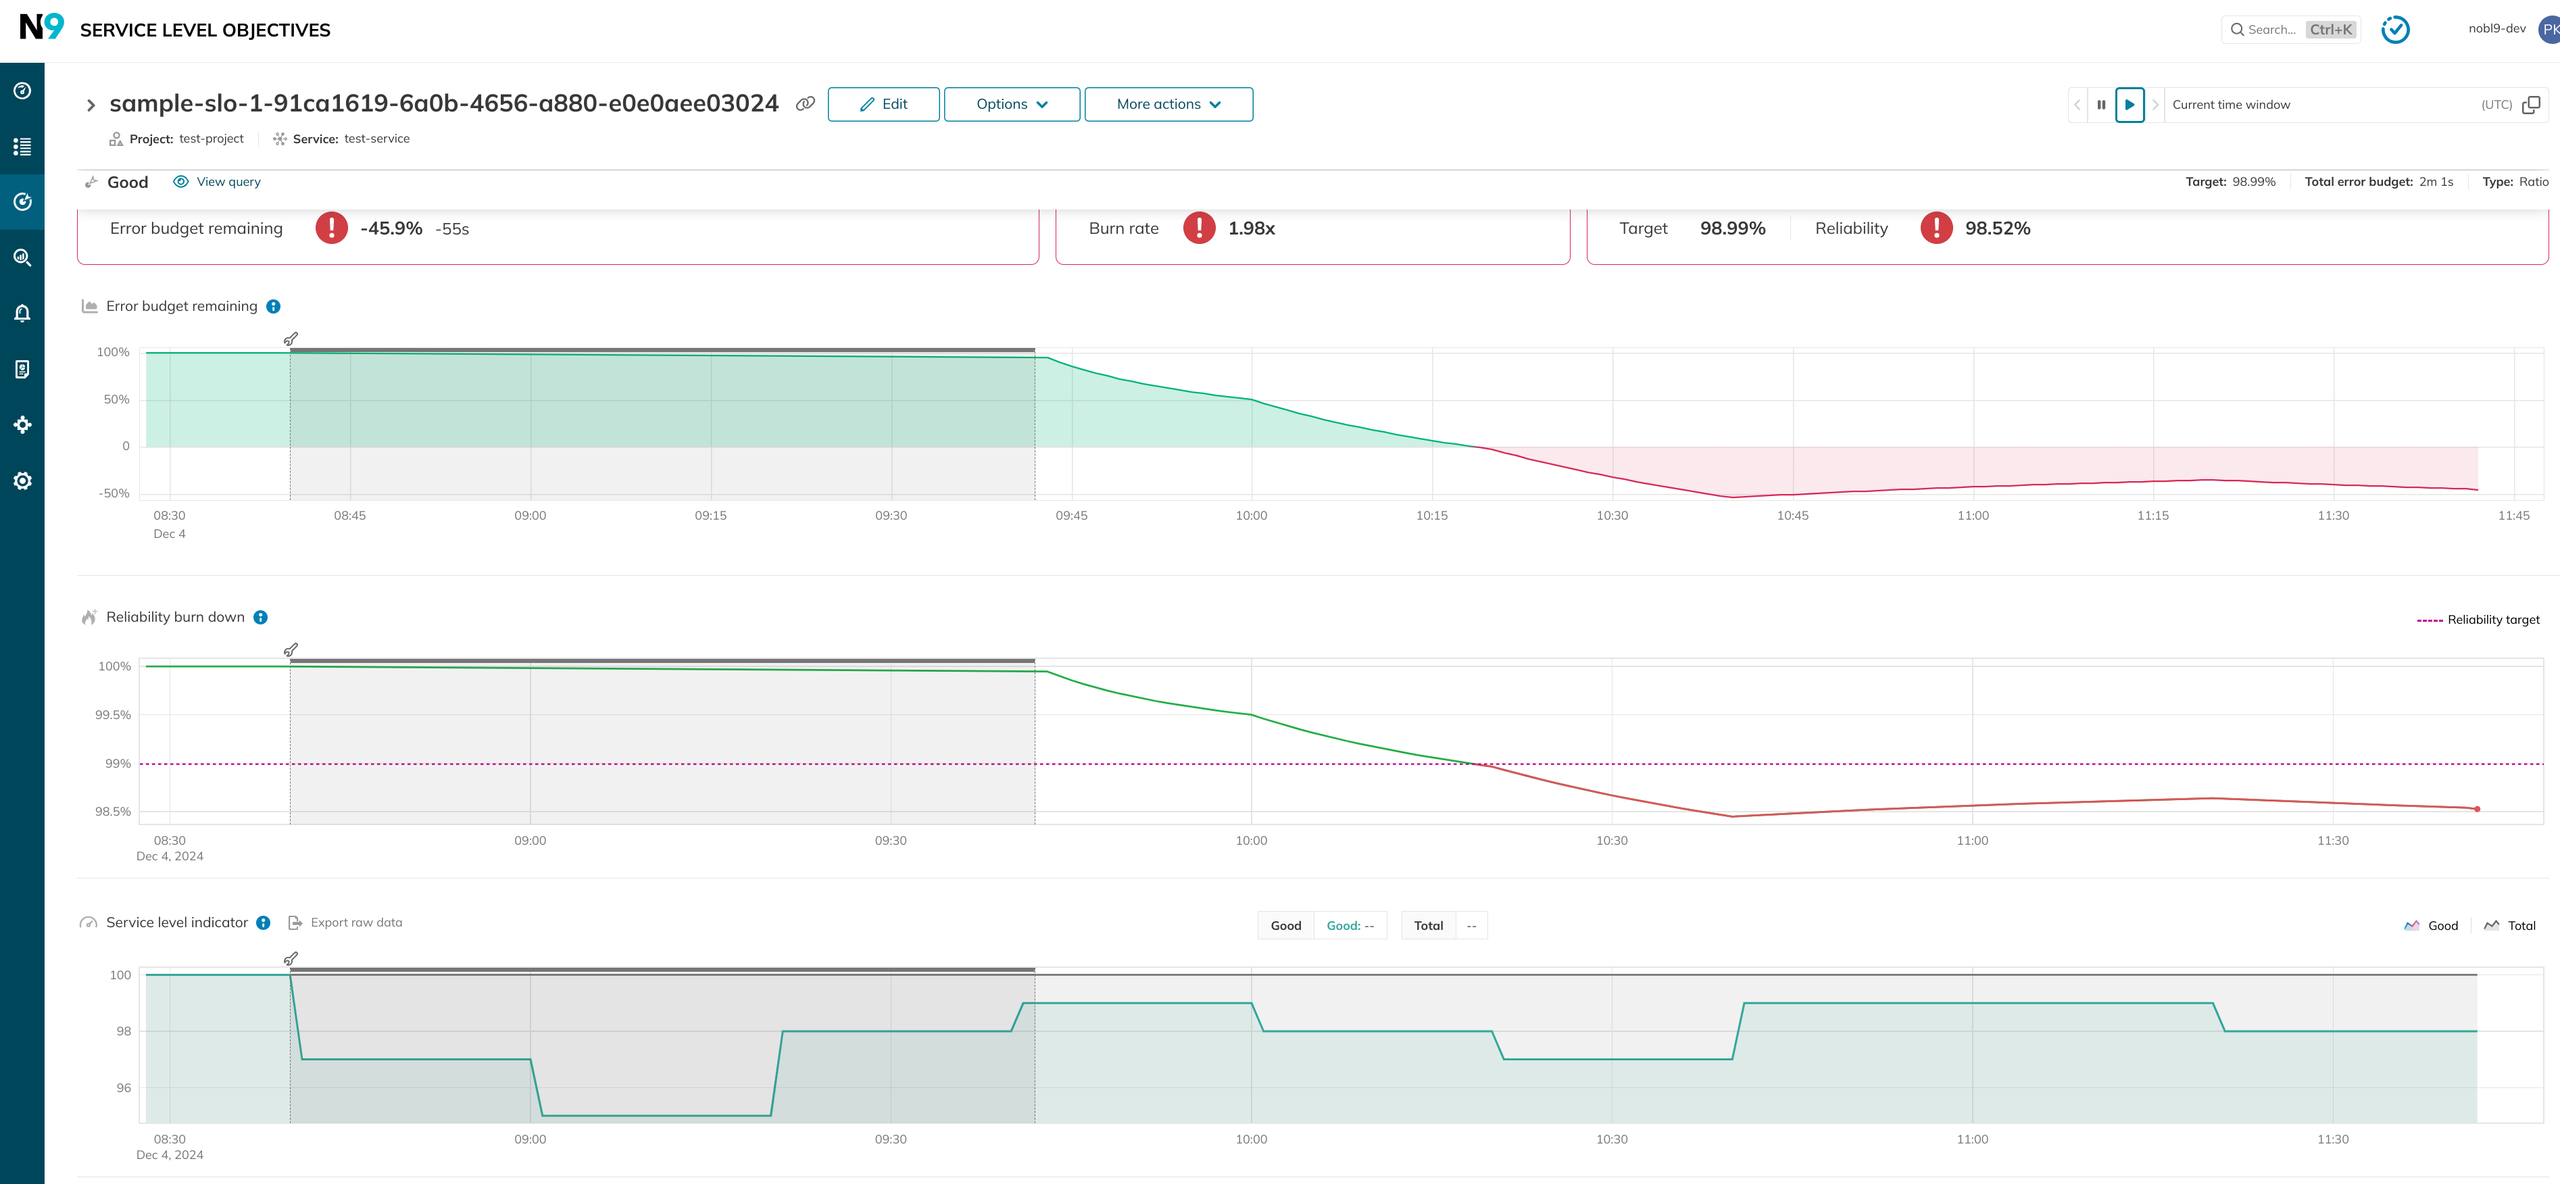Click the red endpoint dot on reliability line

click(2476, 809)
